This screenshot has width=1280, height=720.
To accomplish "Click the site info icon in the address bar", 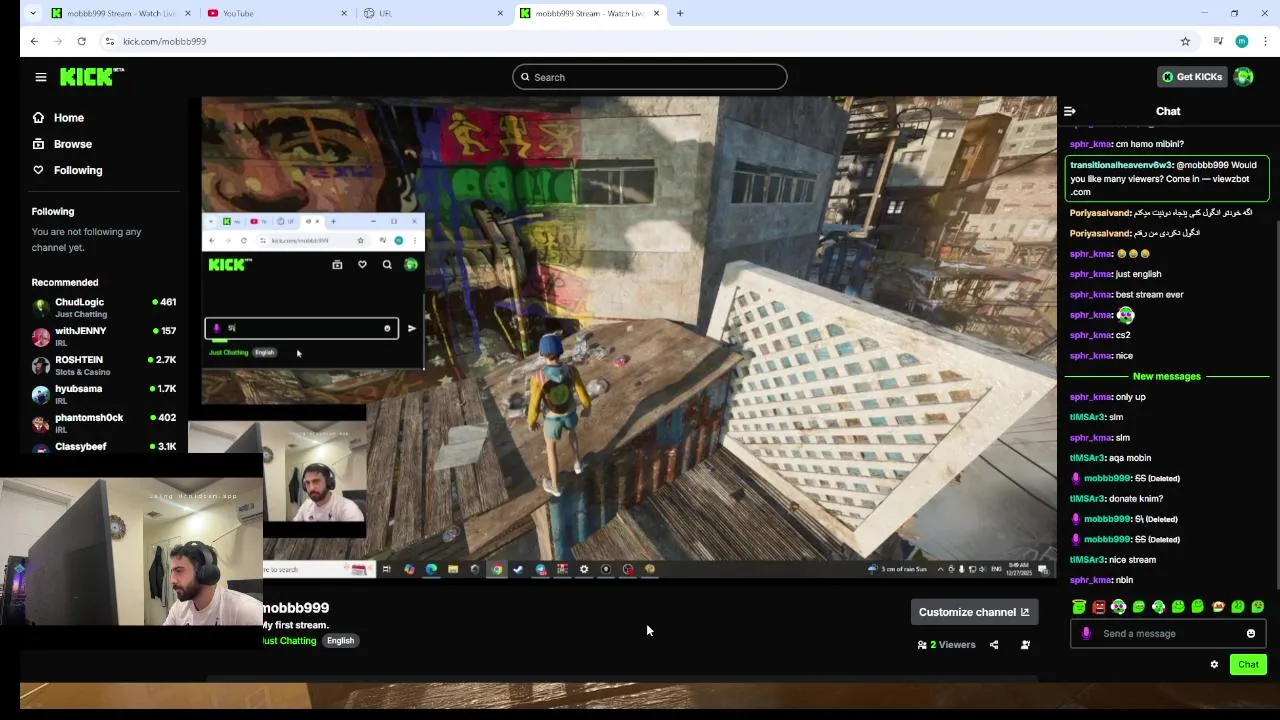I will 108,41.
